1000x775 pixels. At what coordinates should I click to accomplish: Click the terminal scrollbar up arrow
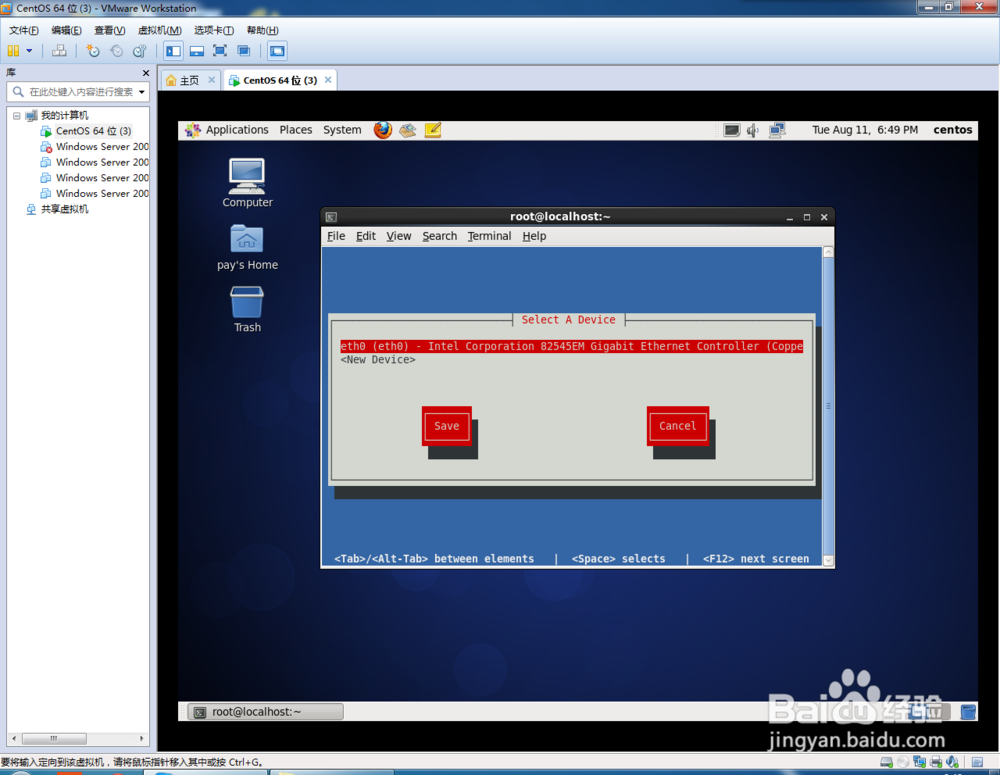[x=828, y=252]
